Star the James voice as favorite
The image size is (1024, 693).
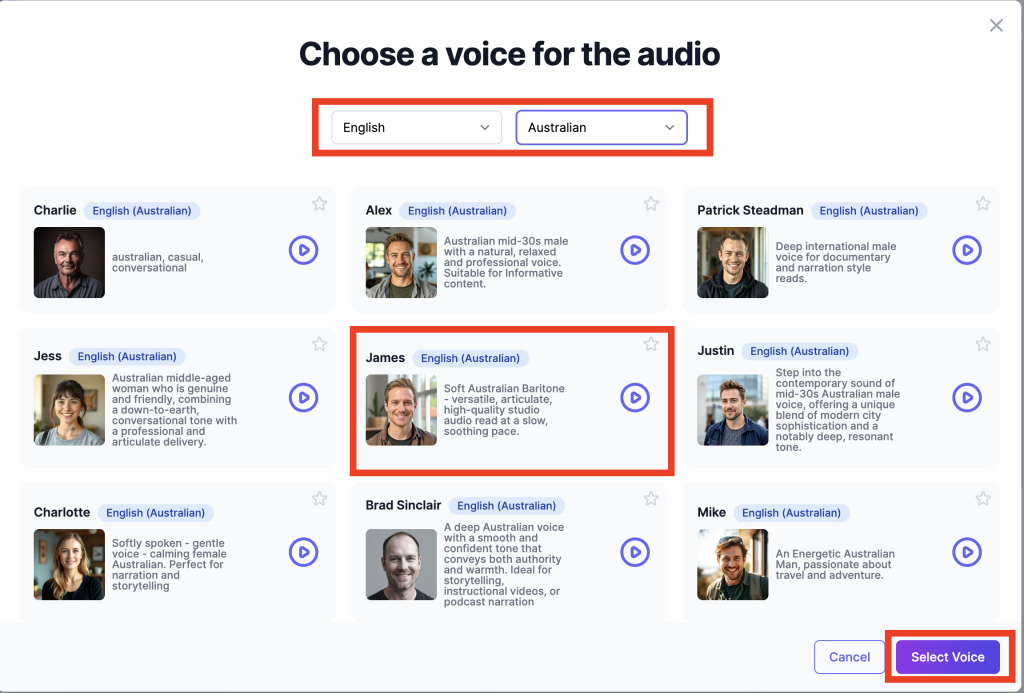tap(651, 344)
